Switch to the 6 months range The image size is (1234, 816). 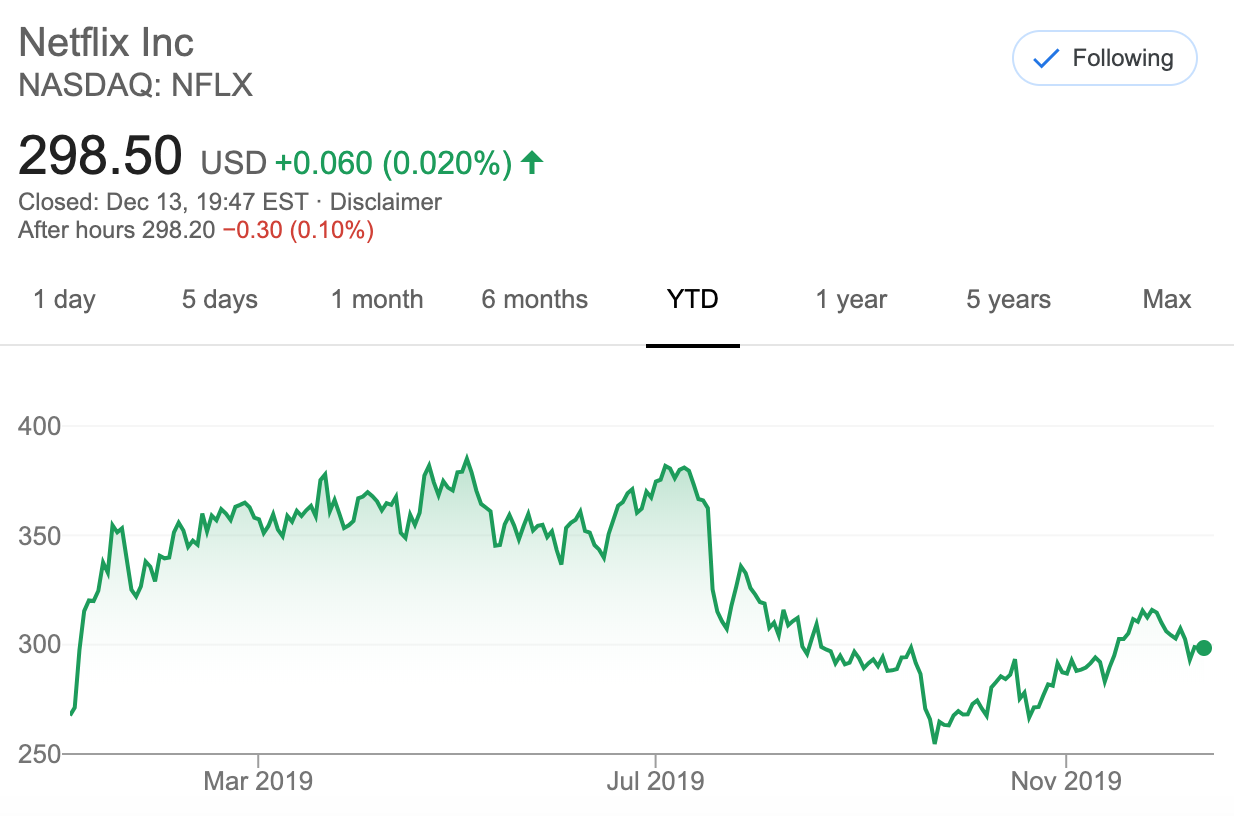click(x=534, y=299)
